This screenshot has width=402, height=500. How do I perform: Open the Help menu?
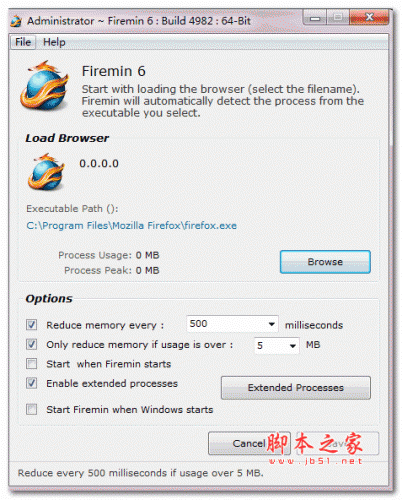click(54, 42)
